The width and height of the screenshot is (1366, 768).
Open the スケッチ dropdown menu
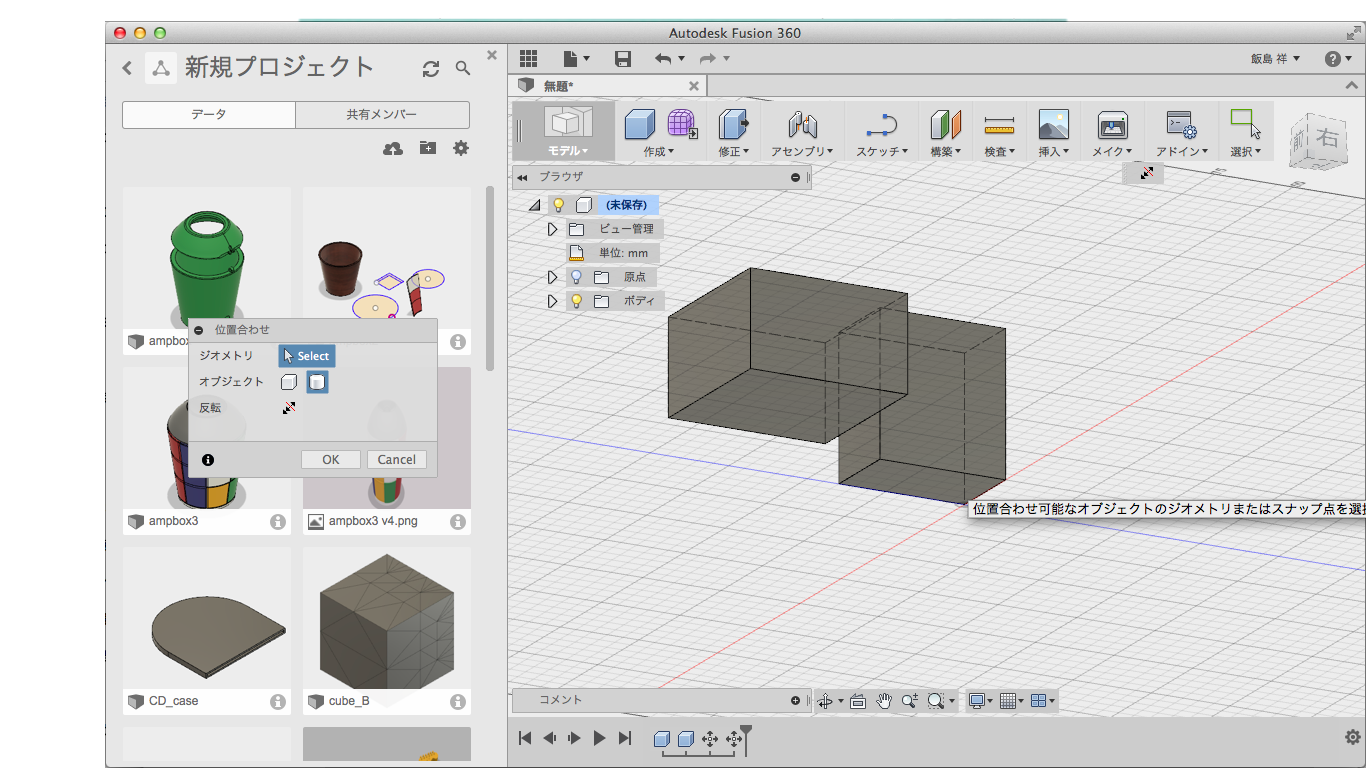pos(882,152)
